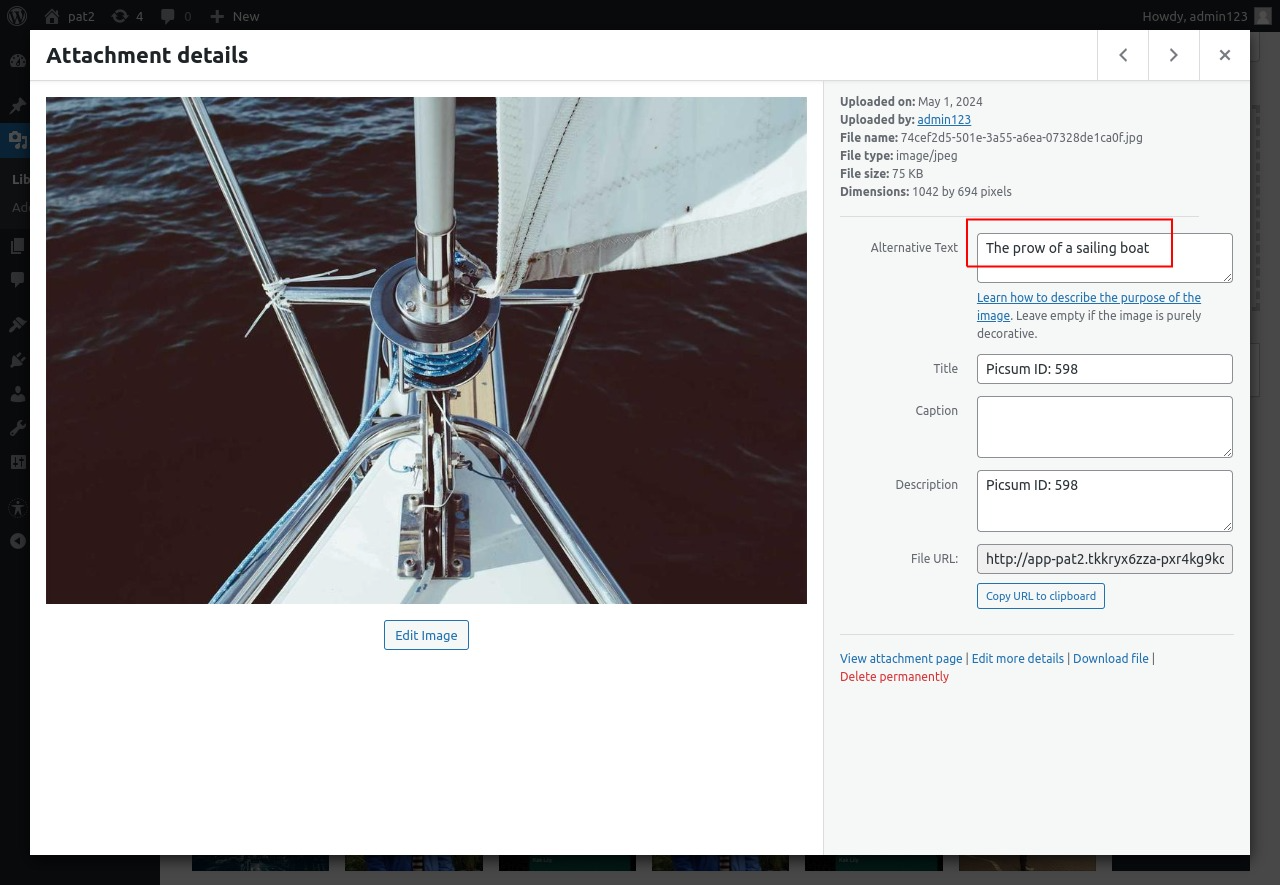Screen dimensions: 1280x885
Task: Open the admin123 uploader link
Action: [x=944, y=119]
